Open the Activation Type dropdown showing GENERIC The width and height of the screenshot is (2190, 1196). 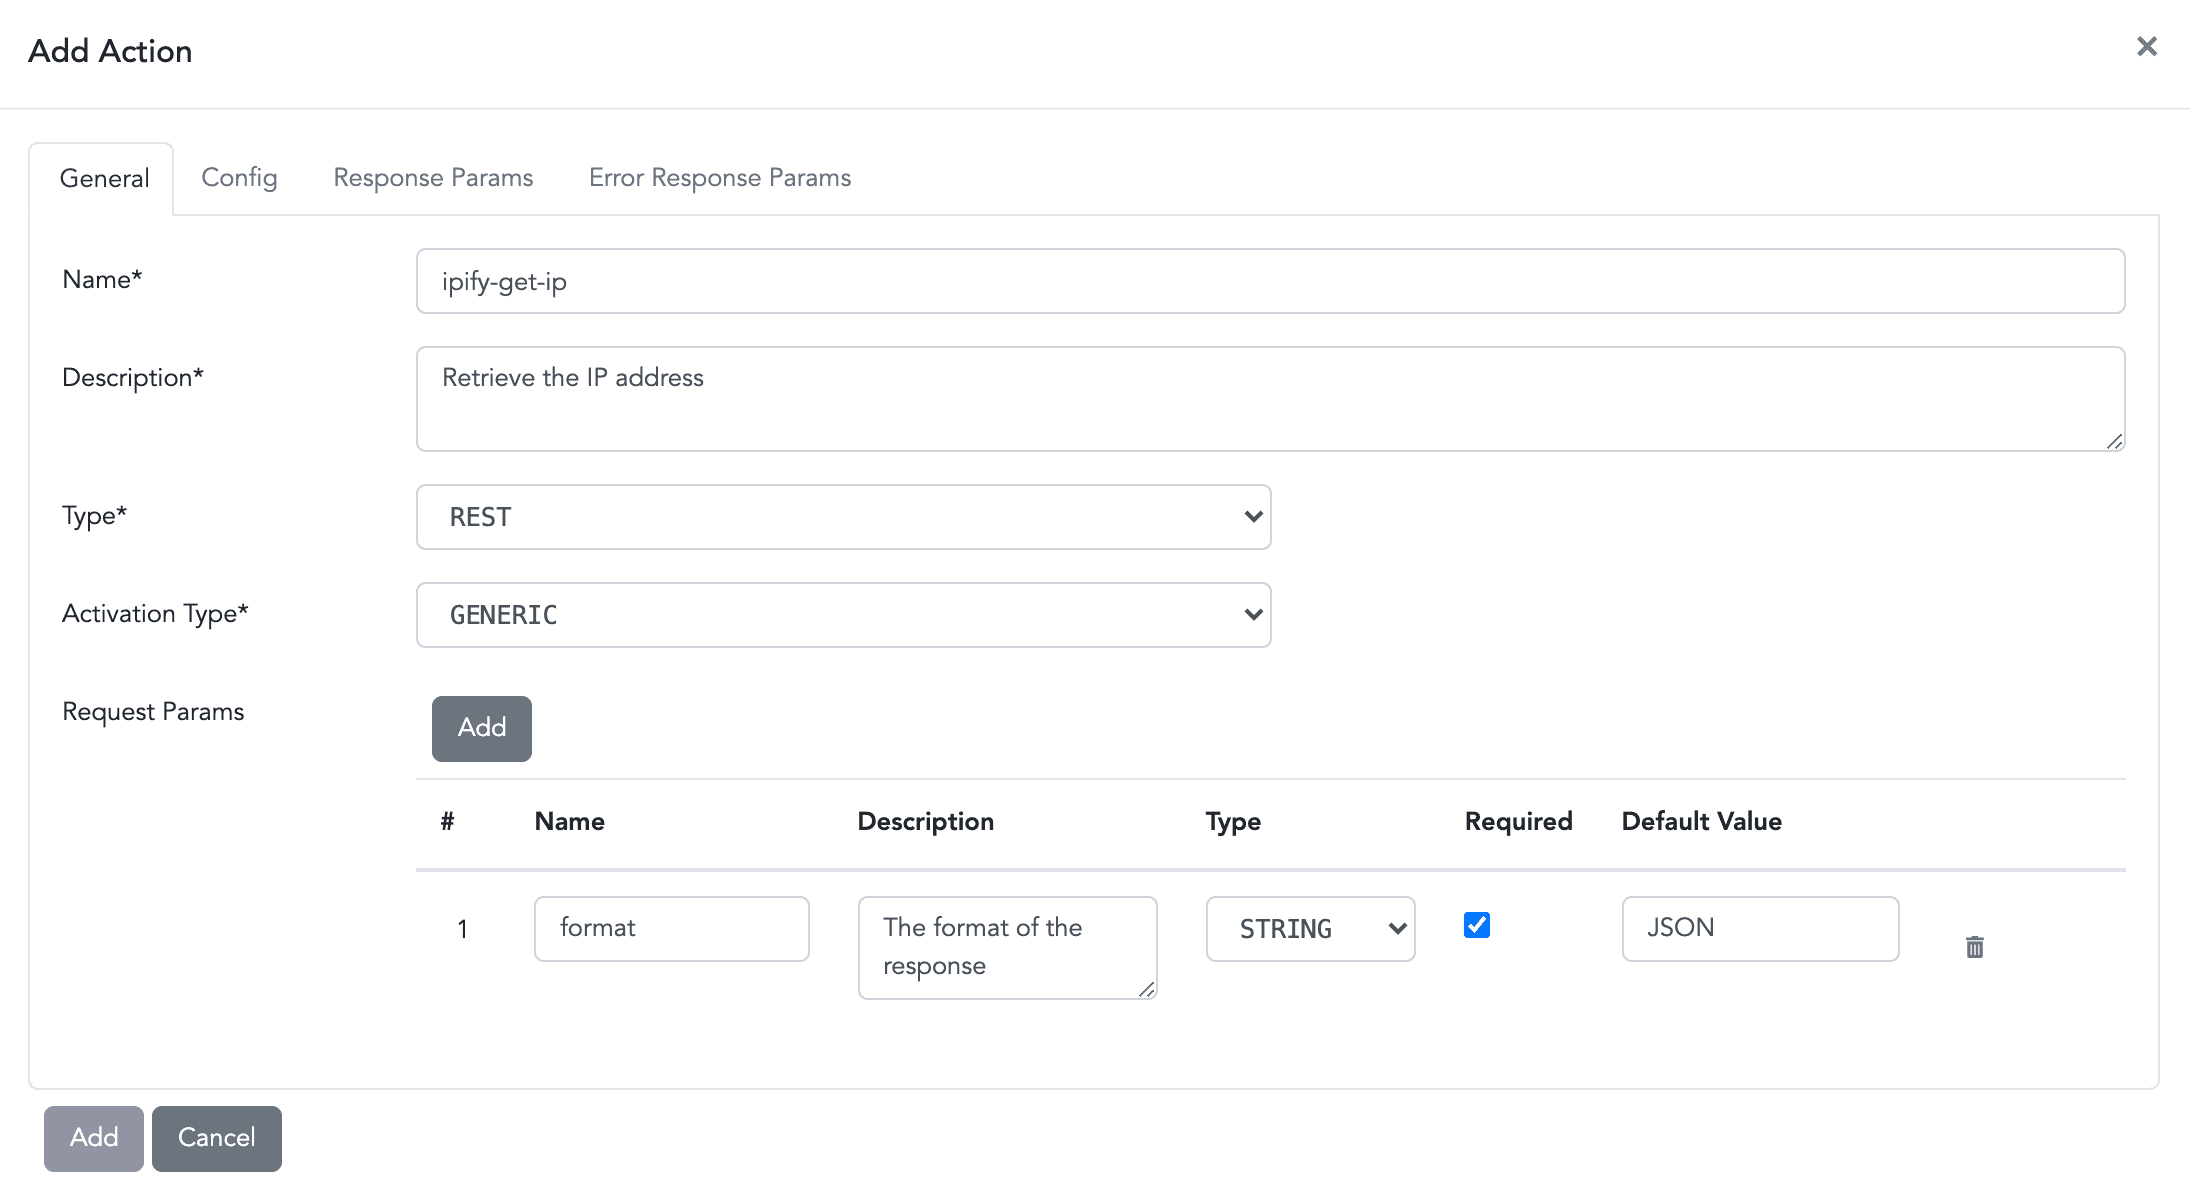[843, 614]
